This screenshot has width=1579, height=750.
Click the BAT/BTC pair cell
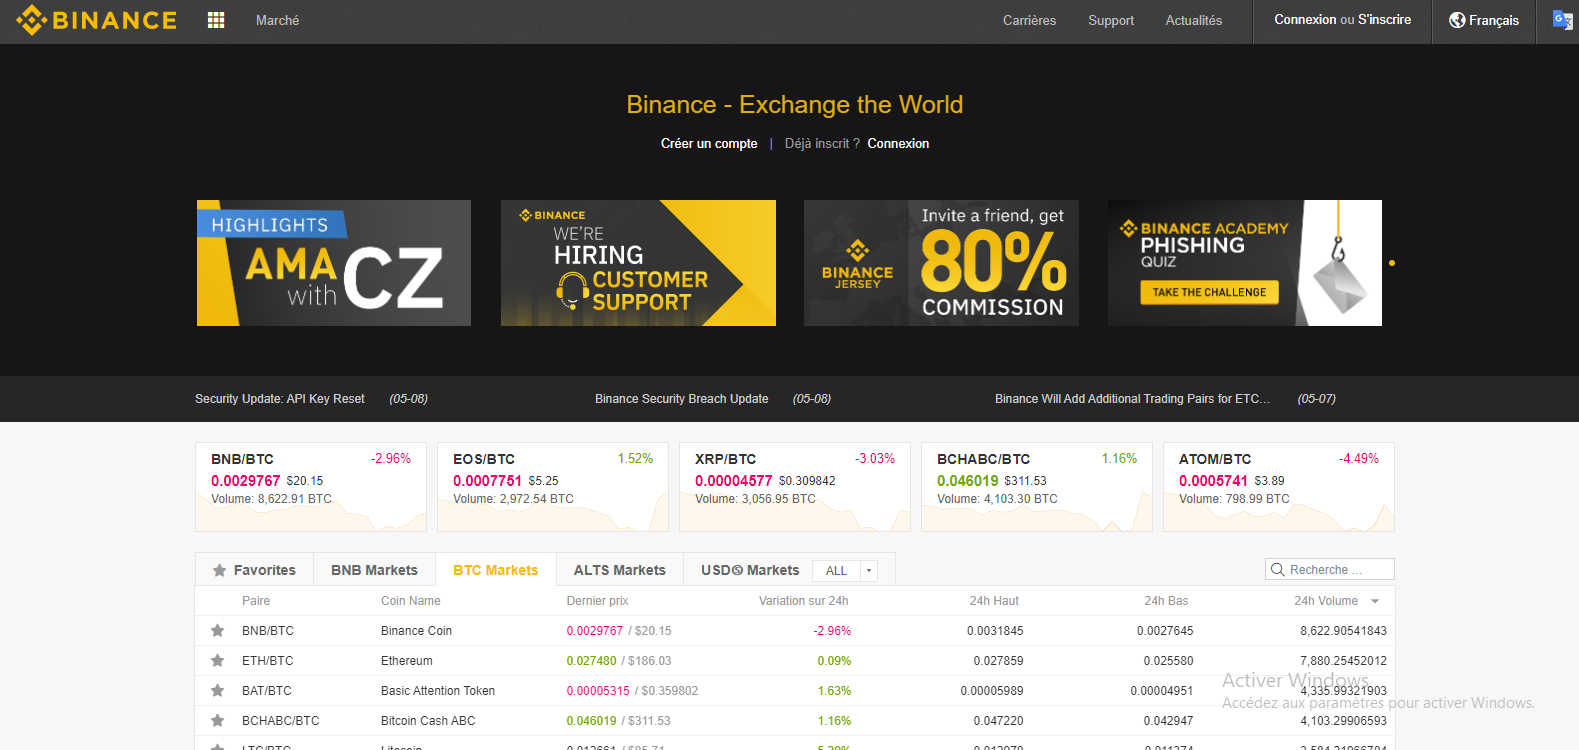[x=267, y=691]
